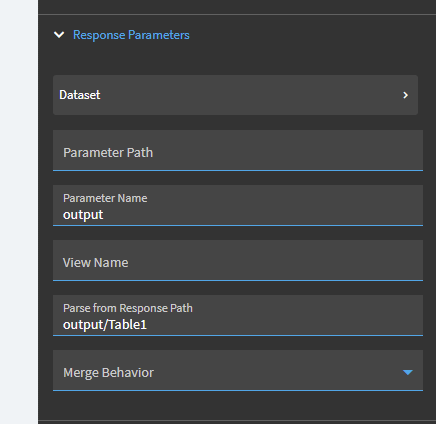Click the 'output' value in Parameter Name

[x=83, y=215]
